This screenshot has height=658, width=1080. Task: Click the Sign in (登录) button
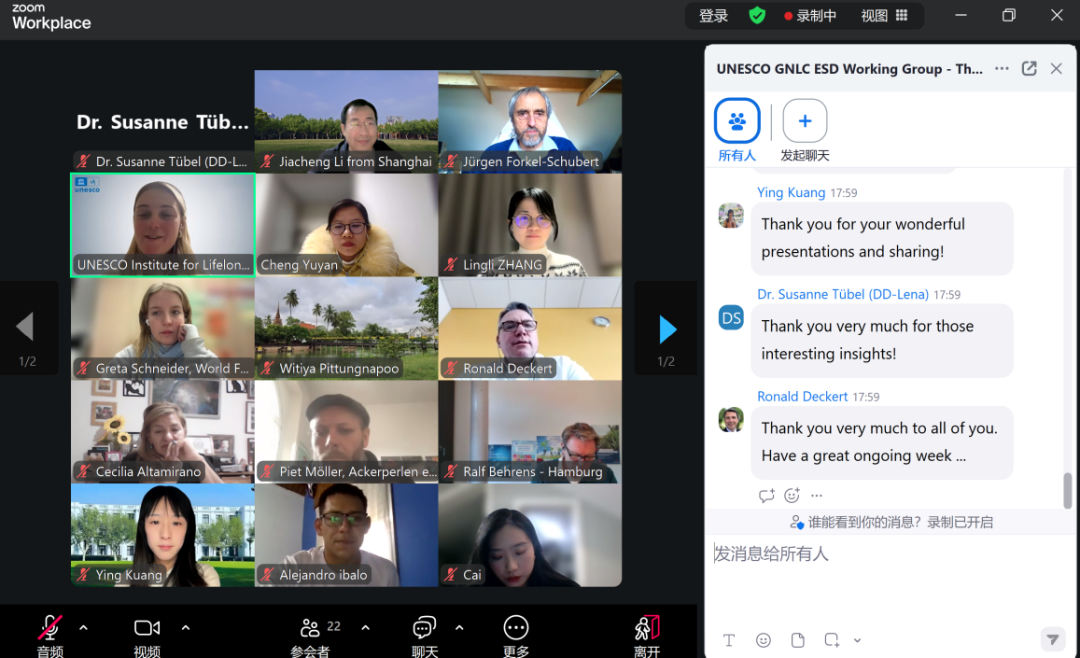[713, 16]
